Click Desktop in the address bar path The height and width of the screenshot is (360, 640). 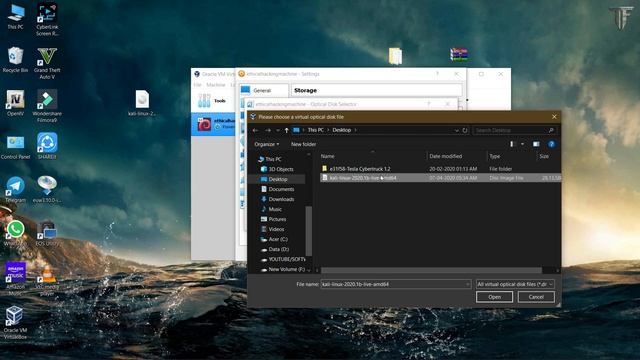(342, 130)
